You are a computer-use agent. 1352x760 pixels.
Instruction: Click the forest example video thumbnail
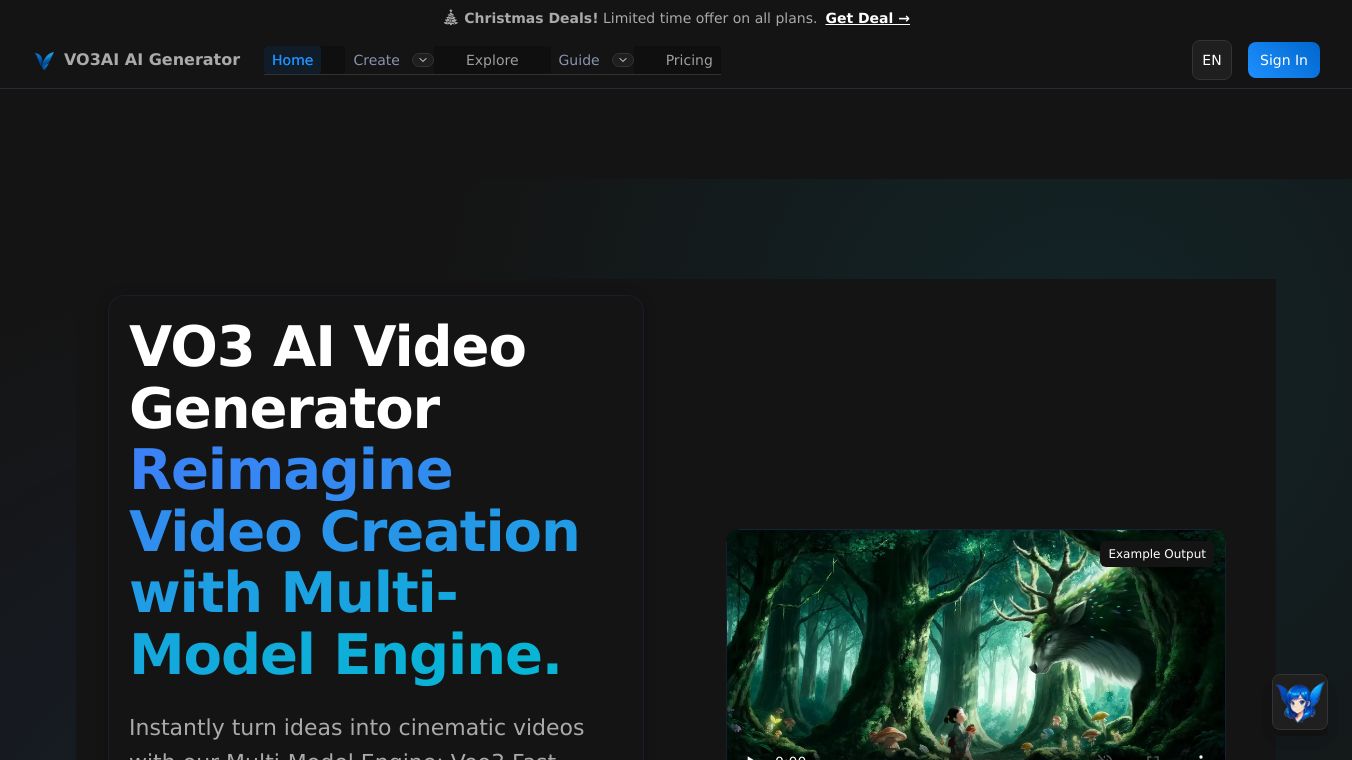976,645
